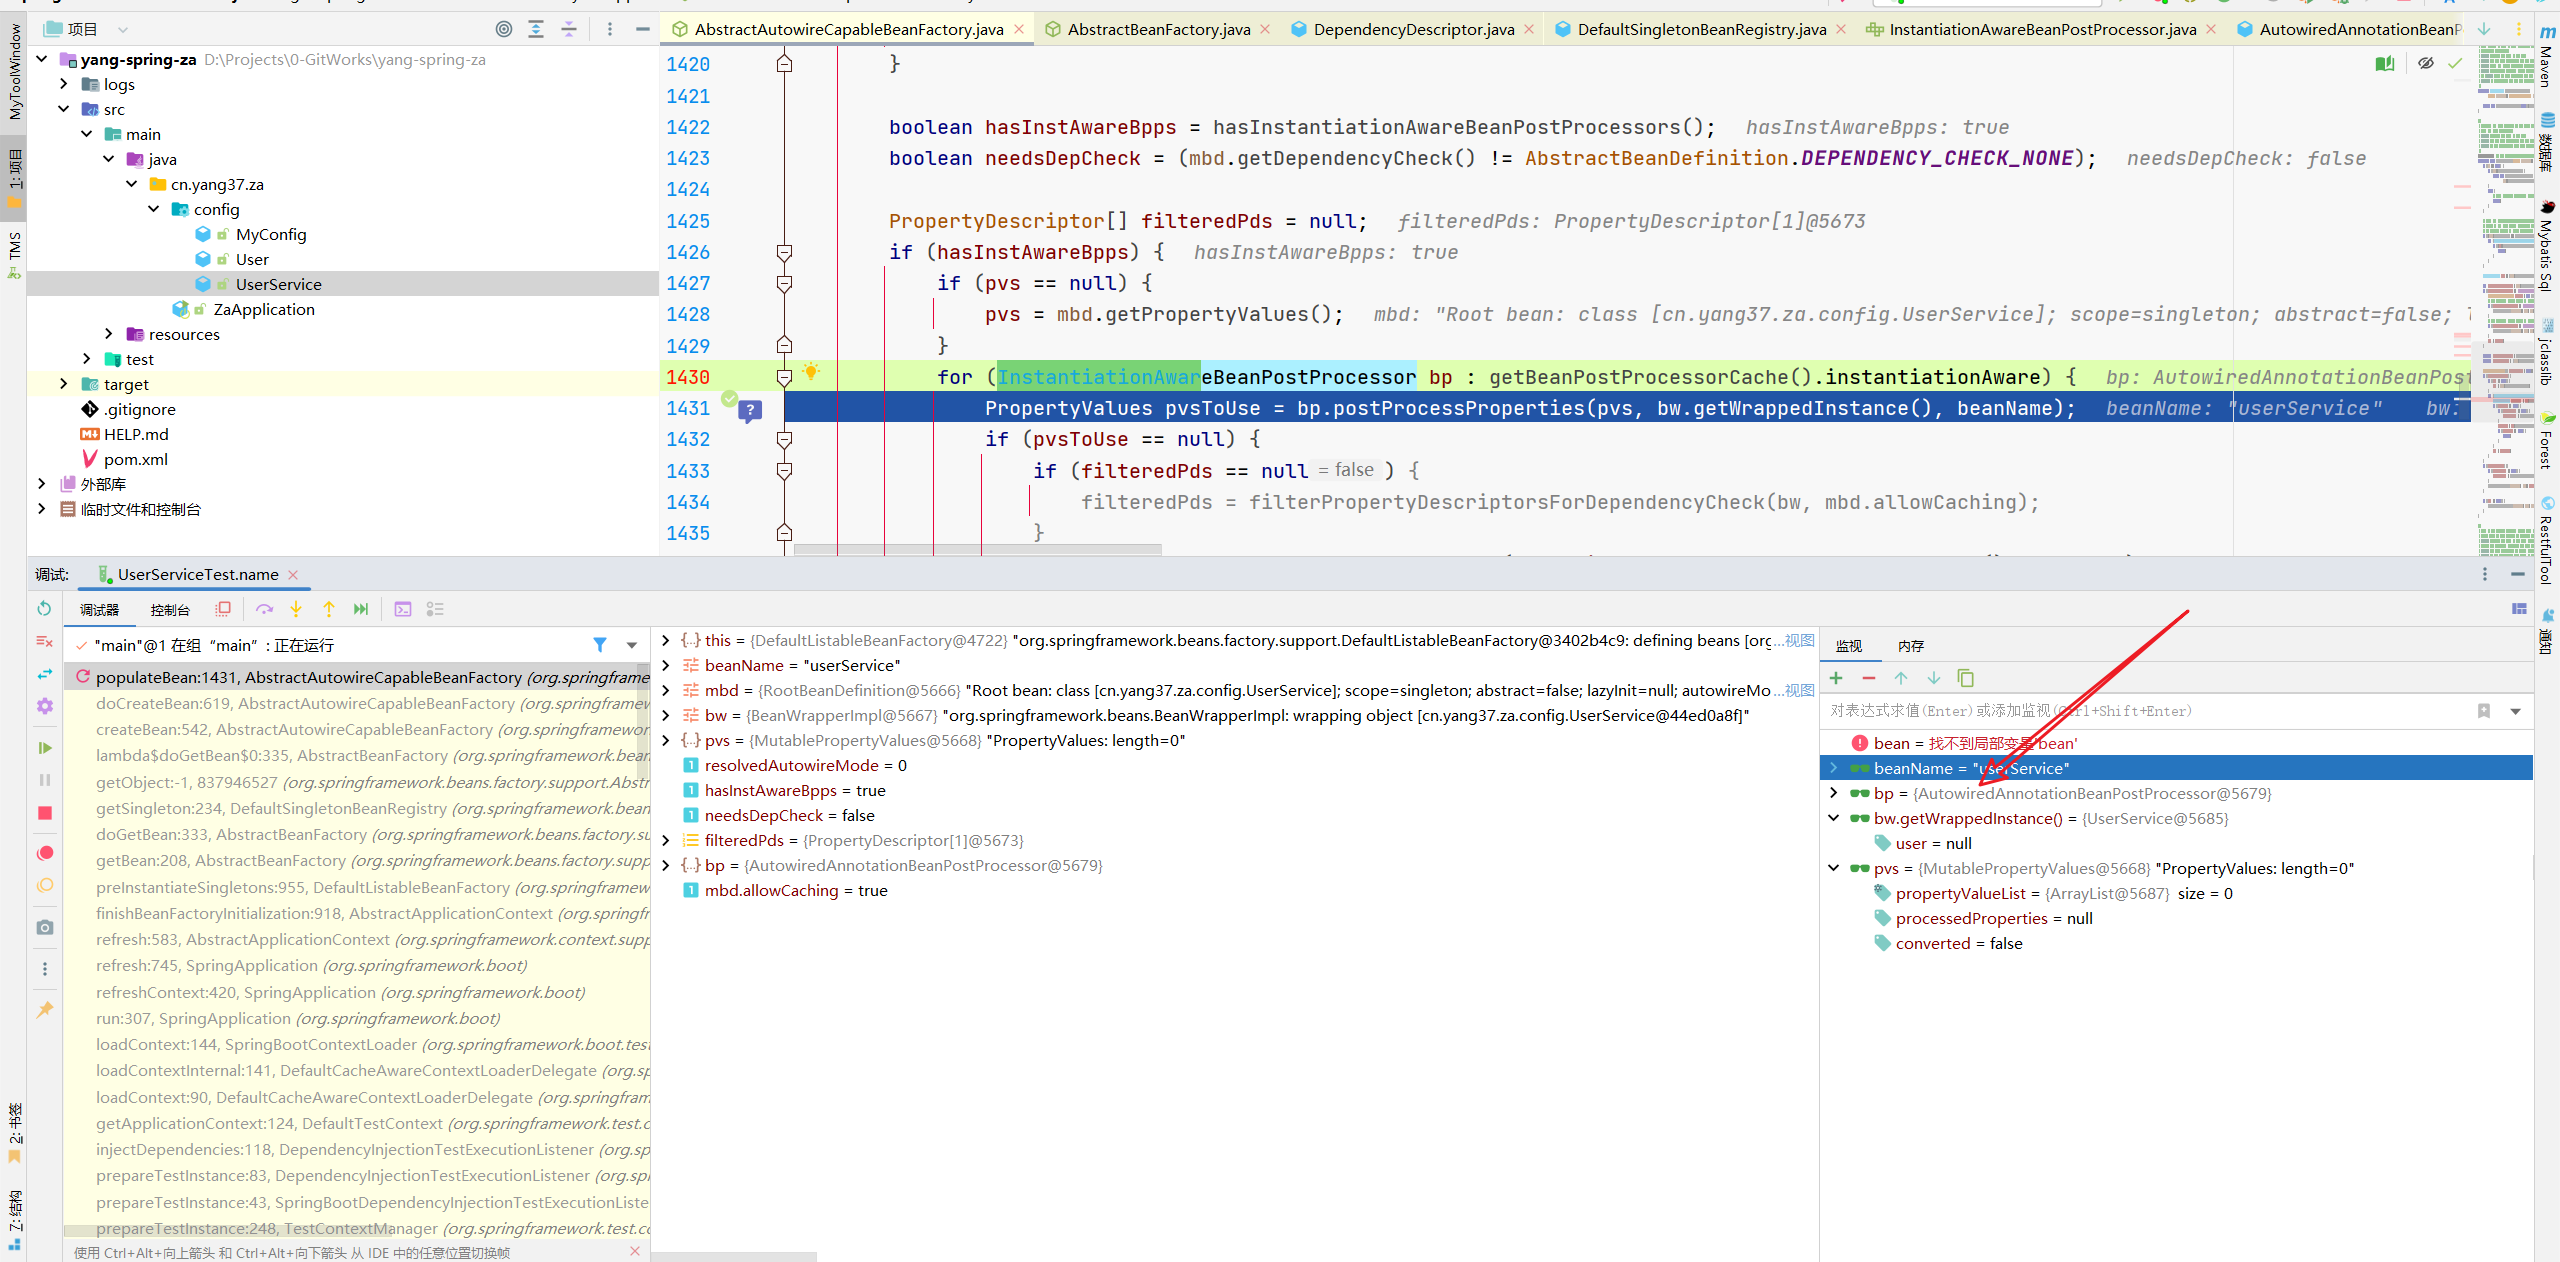Click the duplicate watch copy icon
The height and width of the screenshot is (1262, 2560).
(x=1965, y=678)
